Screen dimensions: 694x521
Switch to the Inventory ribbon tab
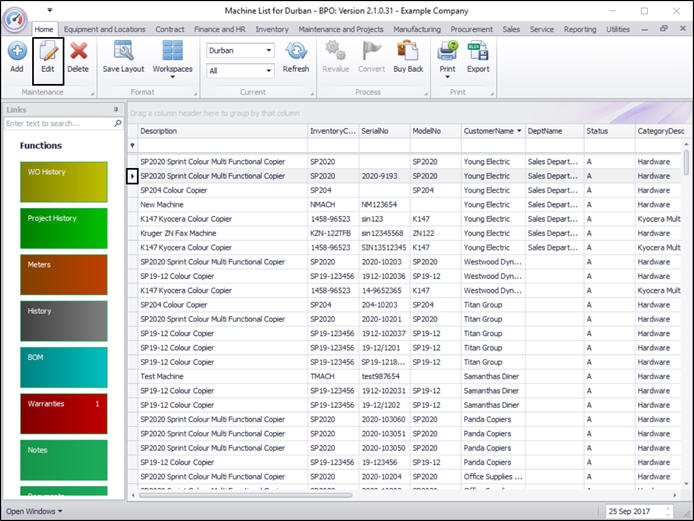coord(272,30)
